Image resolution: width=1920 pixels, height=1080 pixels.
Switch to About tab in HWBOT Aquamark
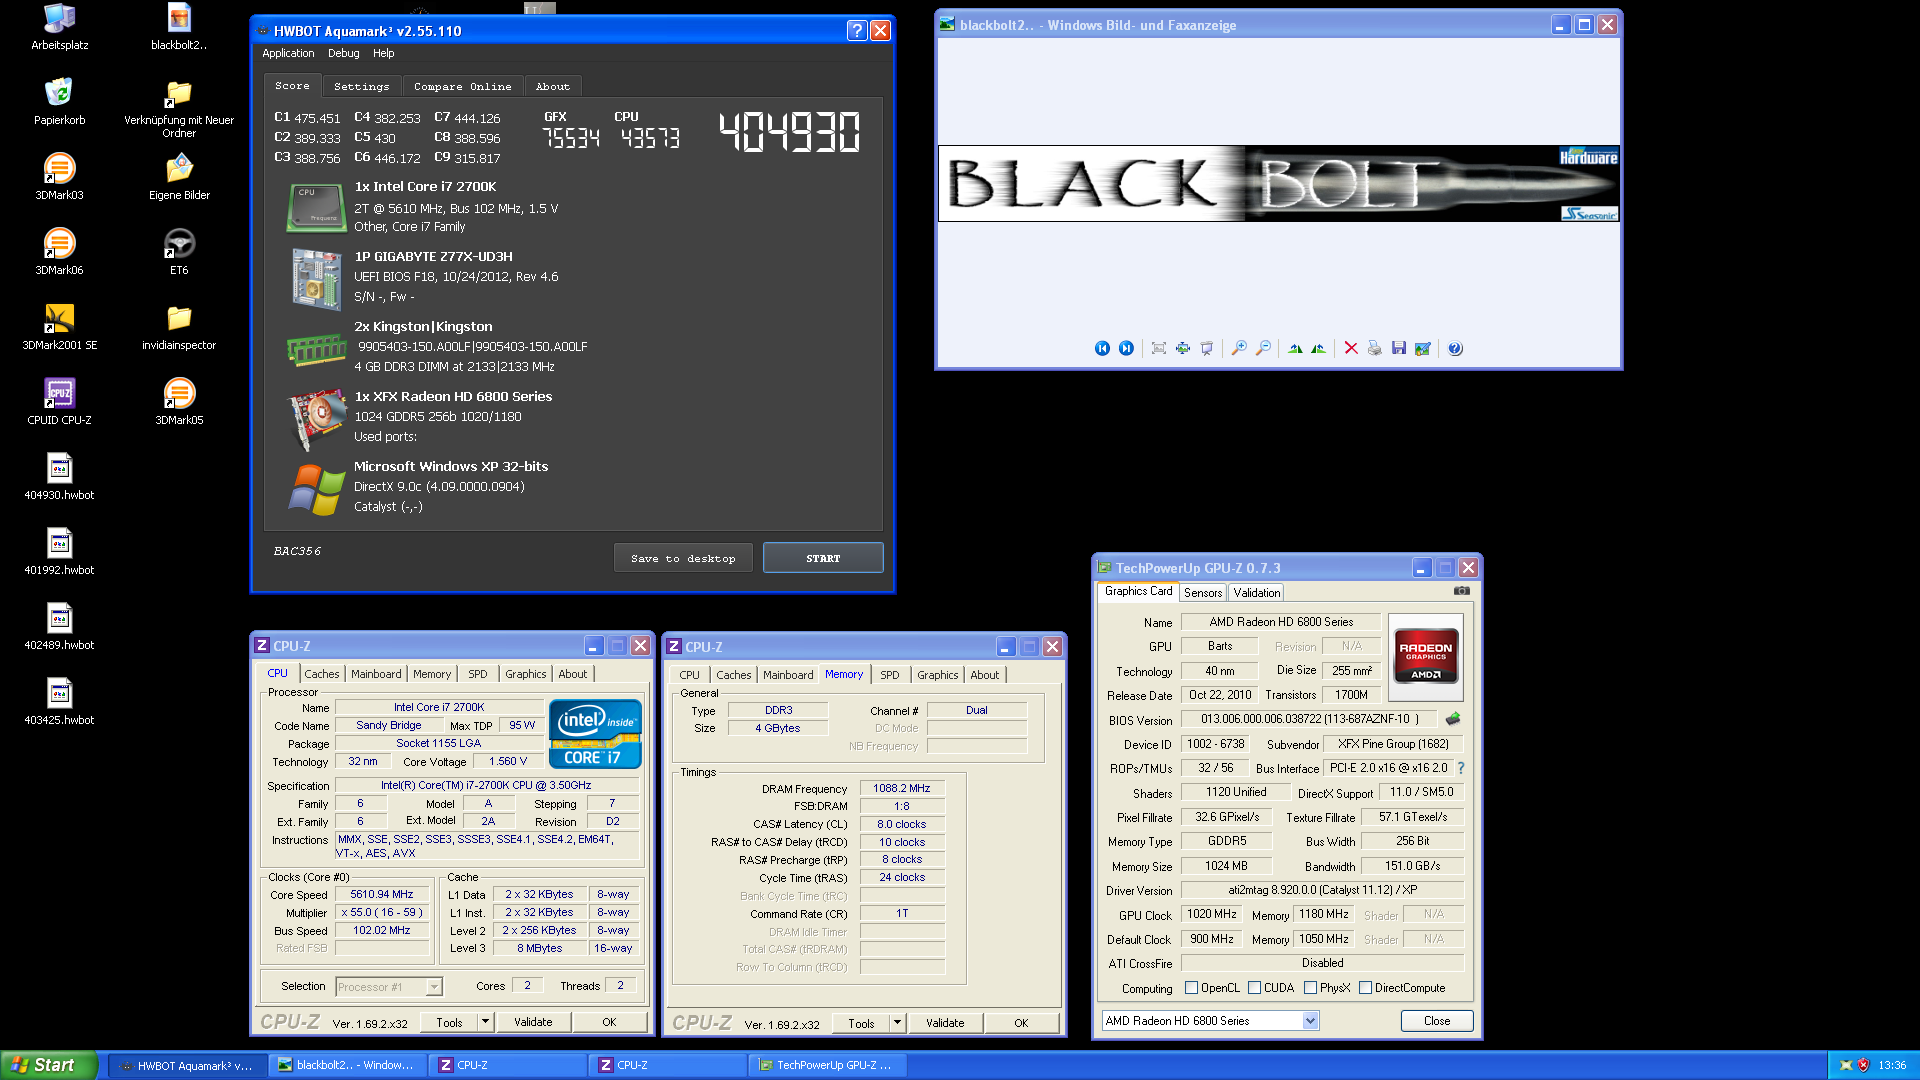(552, 86)
